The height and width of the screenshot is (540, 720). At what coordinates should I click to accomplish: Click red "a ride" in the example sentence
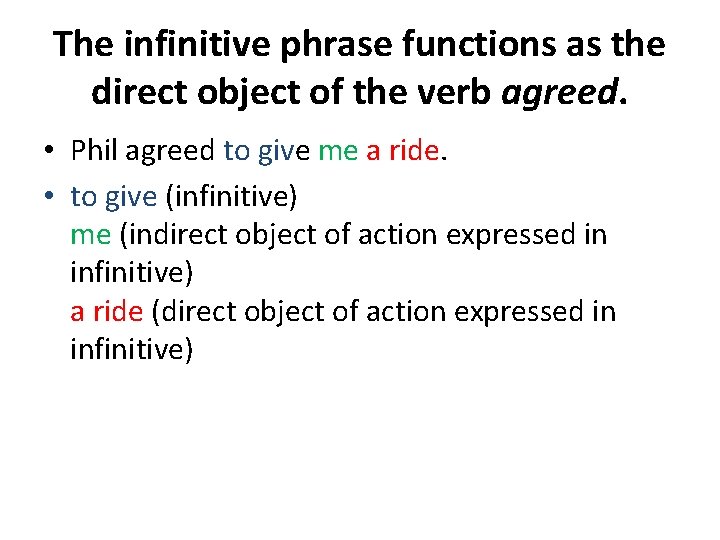[402, 151]
